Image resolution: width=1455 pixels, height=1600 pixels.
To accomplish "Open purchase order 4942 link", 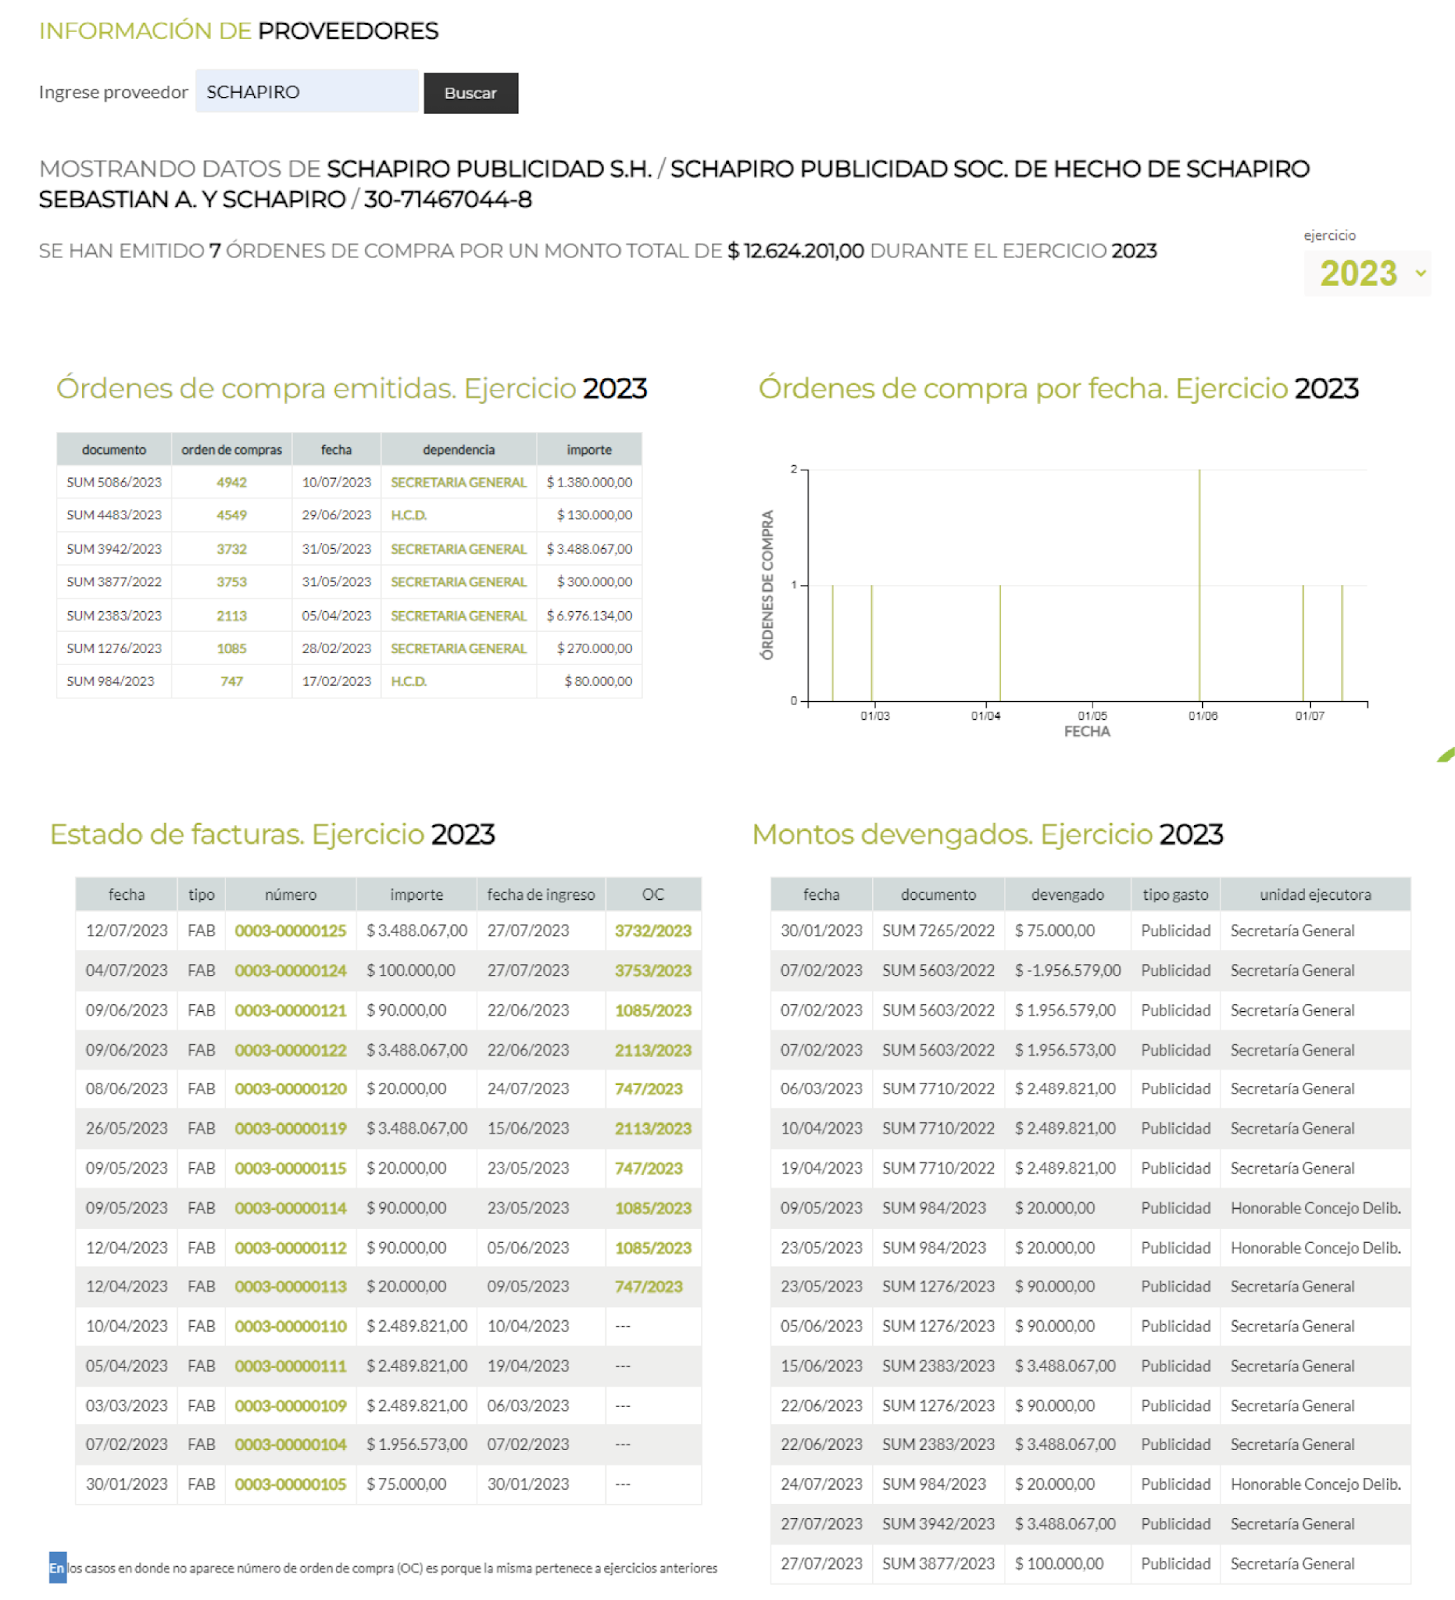I will 231,482.
